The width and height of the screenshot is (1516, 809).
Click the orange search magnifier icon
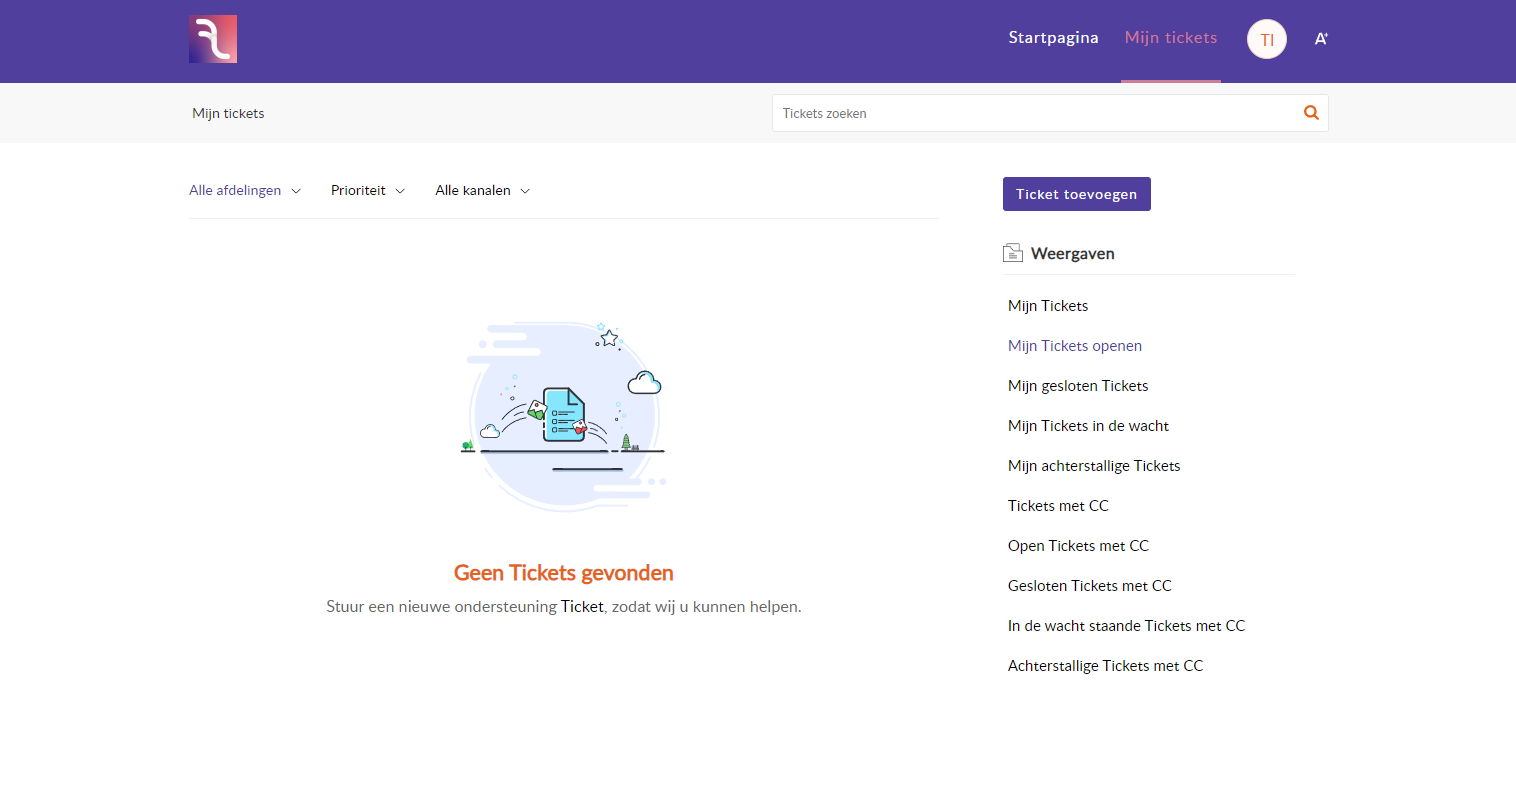click(1311, 113)
